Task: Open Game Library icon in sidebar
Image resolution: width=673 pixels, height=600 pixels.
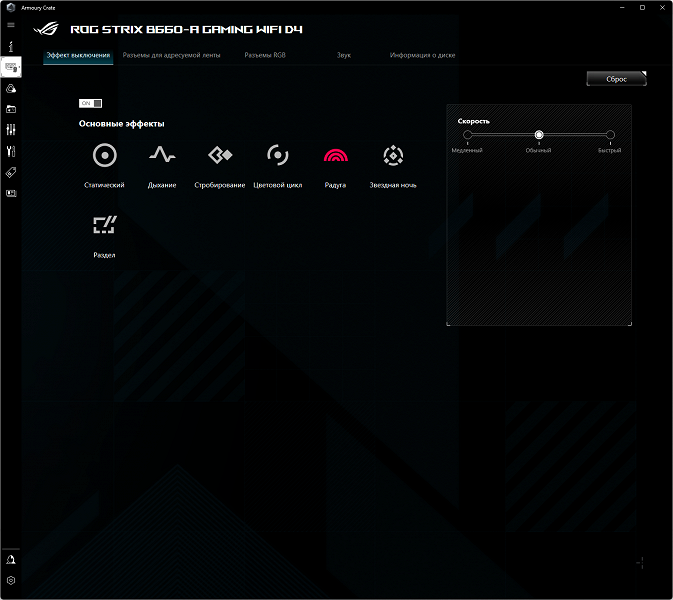Action: coord(11,109)
